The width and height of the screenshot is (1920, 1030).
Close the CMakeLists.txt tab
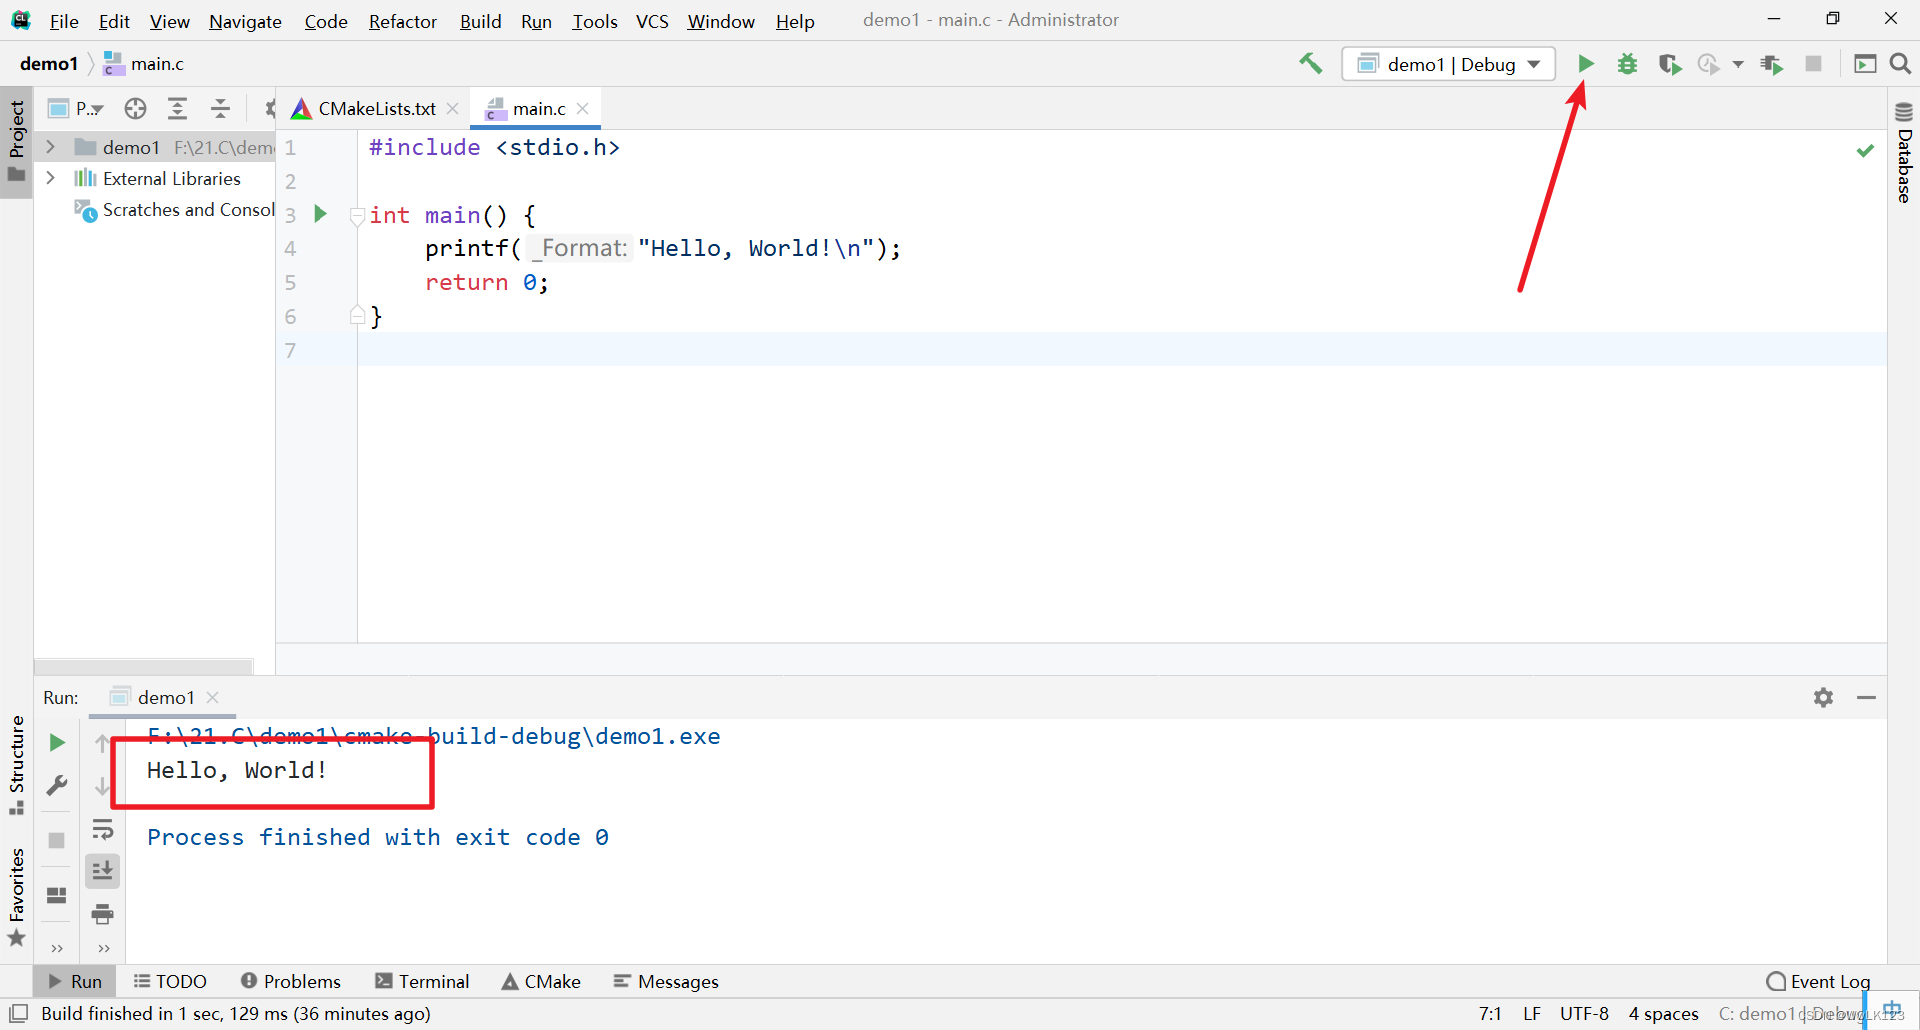[x=452, y=108]
